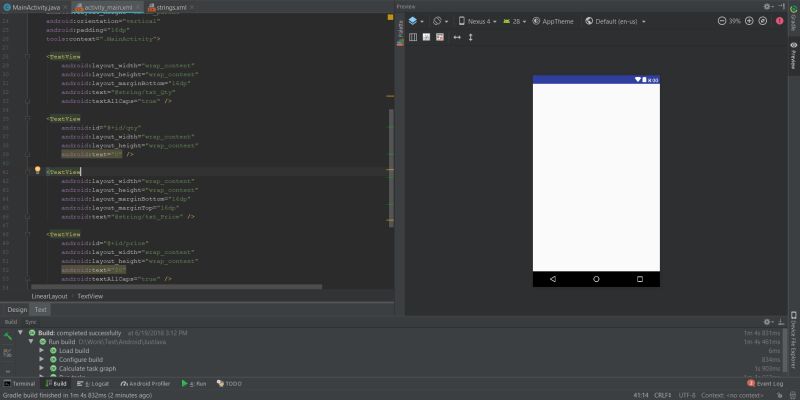Select the Sync sub-tab in build panel

click(31, 322)
